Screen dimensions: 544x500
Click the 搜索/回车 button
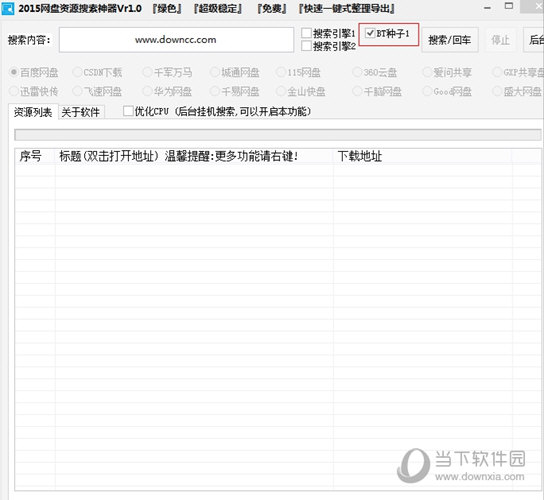click(450, 40)
